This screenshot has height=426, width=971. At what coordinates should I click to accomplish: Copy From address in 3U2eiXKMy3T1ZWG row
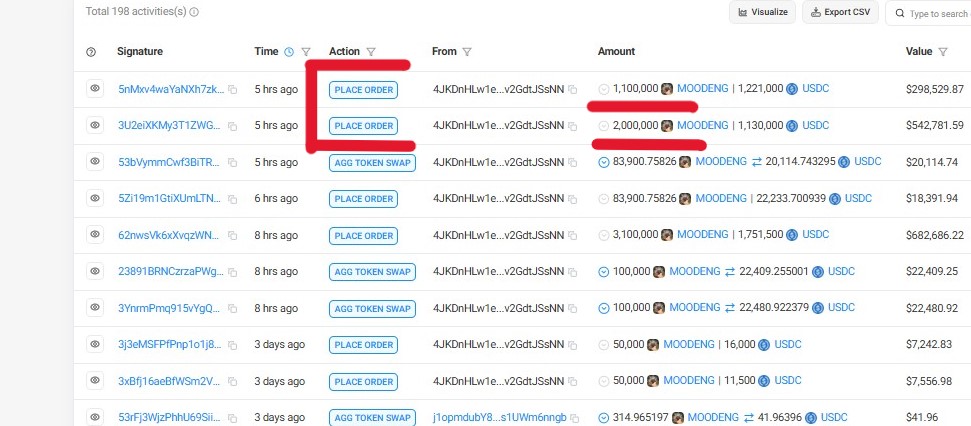[573, 126]
